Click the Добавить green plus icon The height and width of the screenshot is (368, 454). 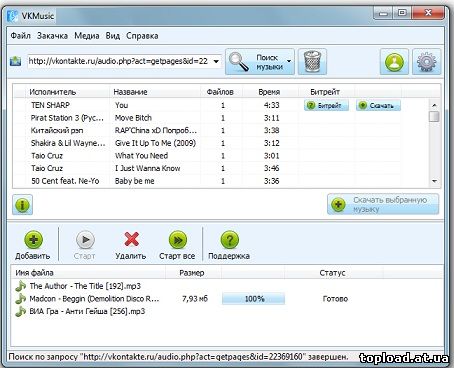click(34, 239)
